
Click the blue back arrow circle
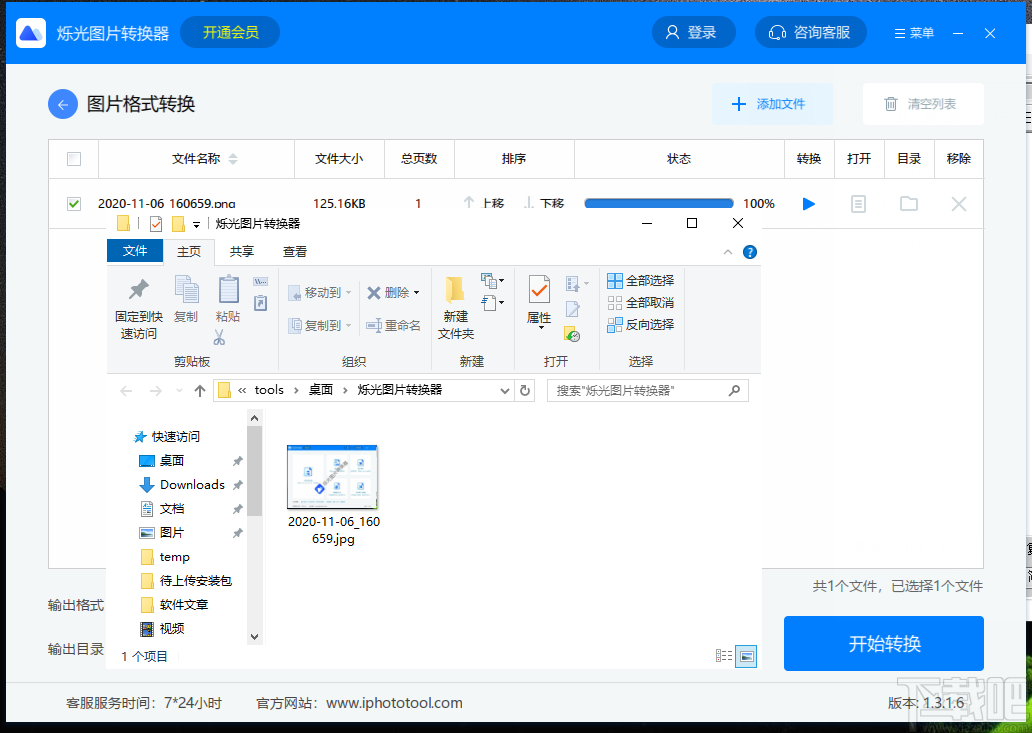tap(62, 103)
